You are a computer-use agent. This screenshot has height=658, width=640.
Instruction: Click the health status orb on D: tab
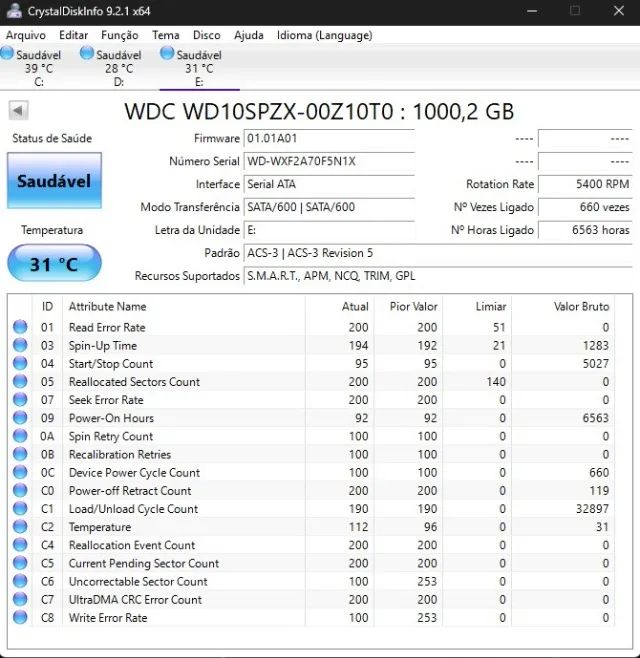click(x=87, y=53)
